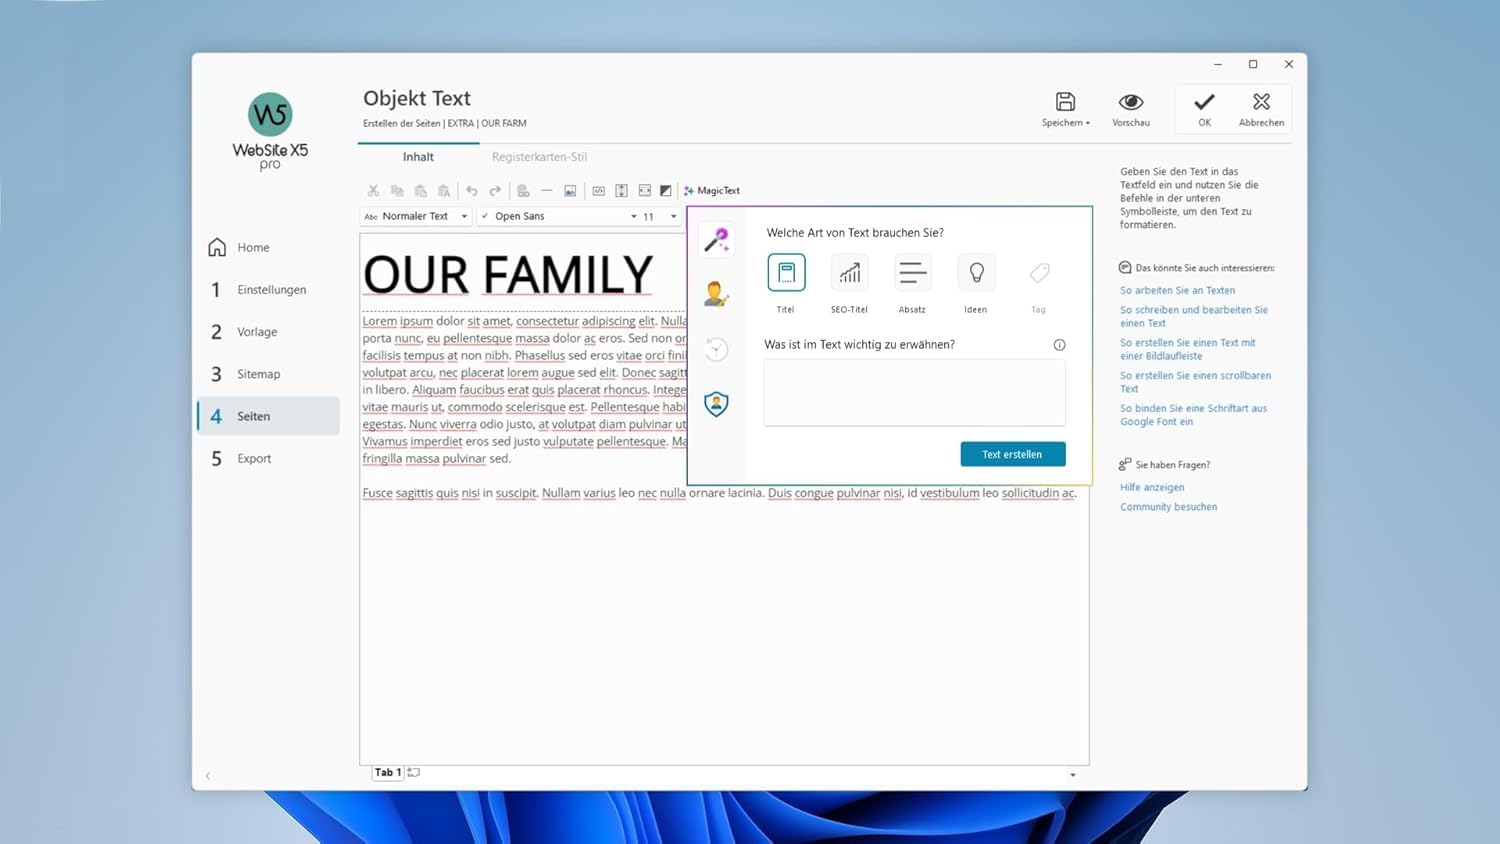Open the Speichern dropdown arrow
The image size is (1500, 844).
tap(1088, 123)
